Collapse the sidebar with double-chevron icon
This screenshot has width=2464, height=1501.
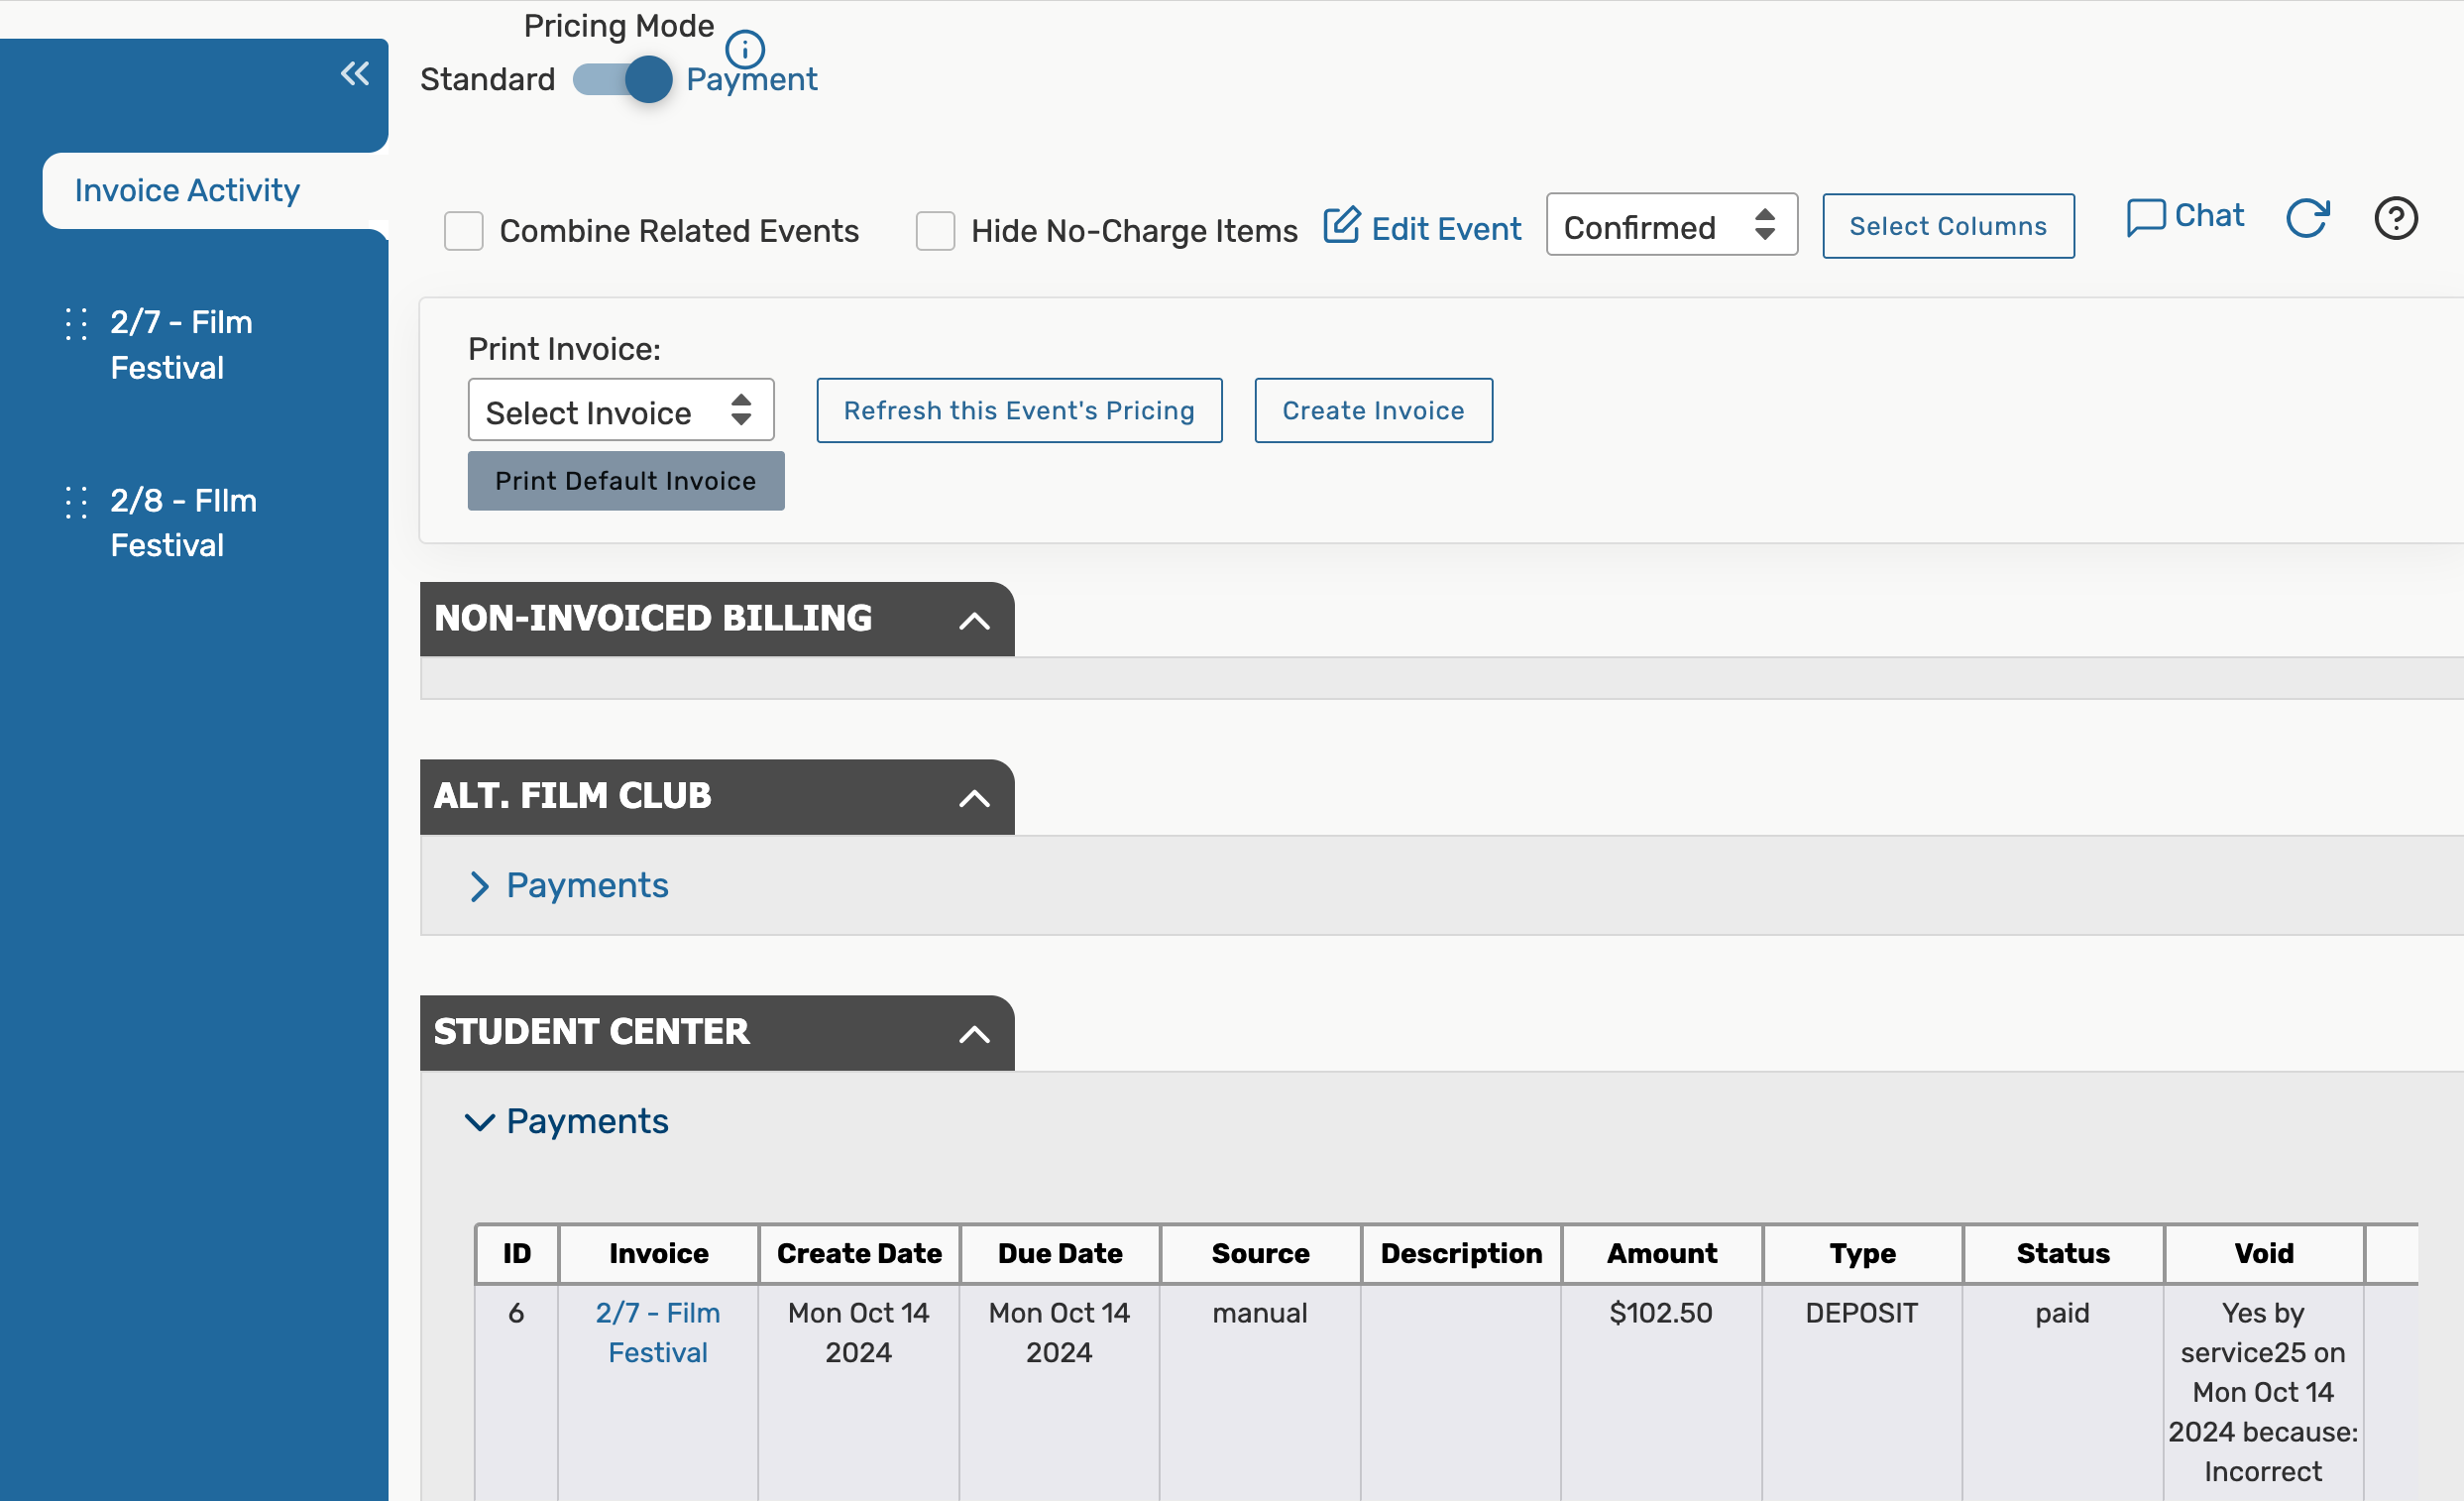(354, 73)
